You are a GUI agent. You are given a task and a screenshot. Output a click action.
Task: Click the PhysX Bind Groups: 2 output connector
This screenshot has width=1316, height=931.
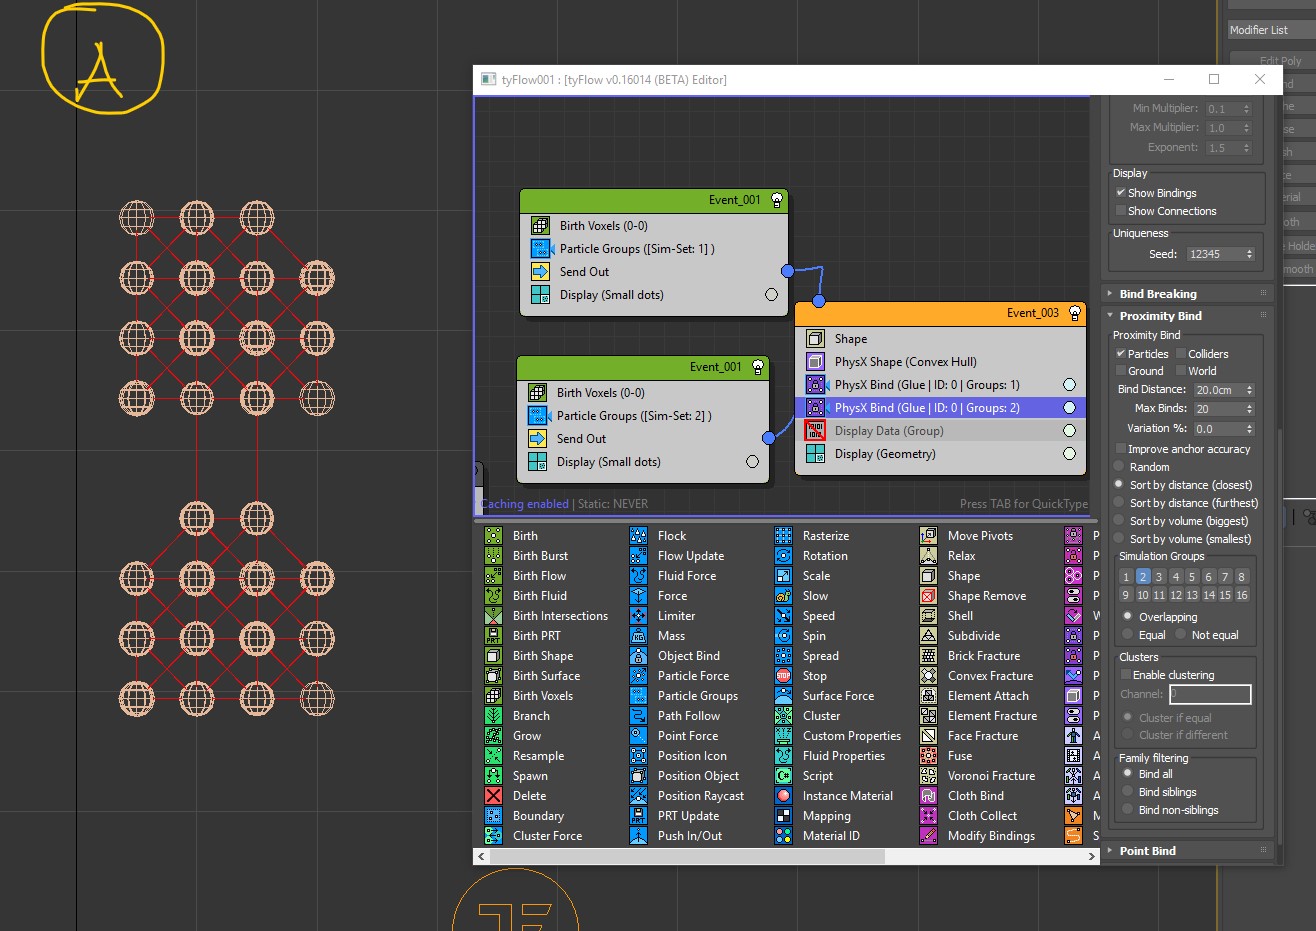(1069, 408)
